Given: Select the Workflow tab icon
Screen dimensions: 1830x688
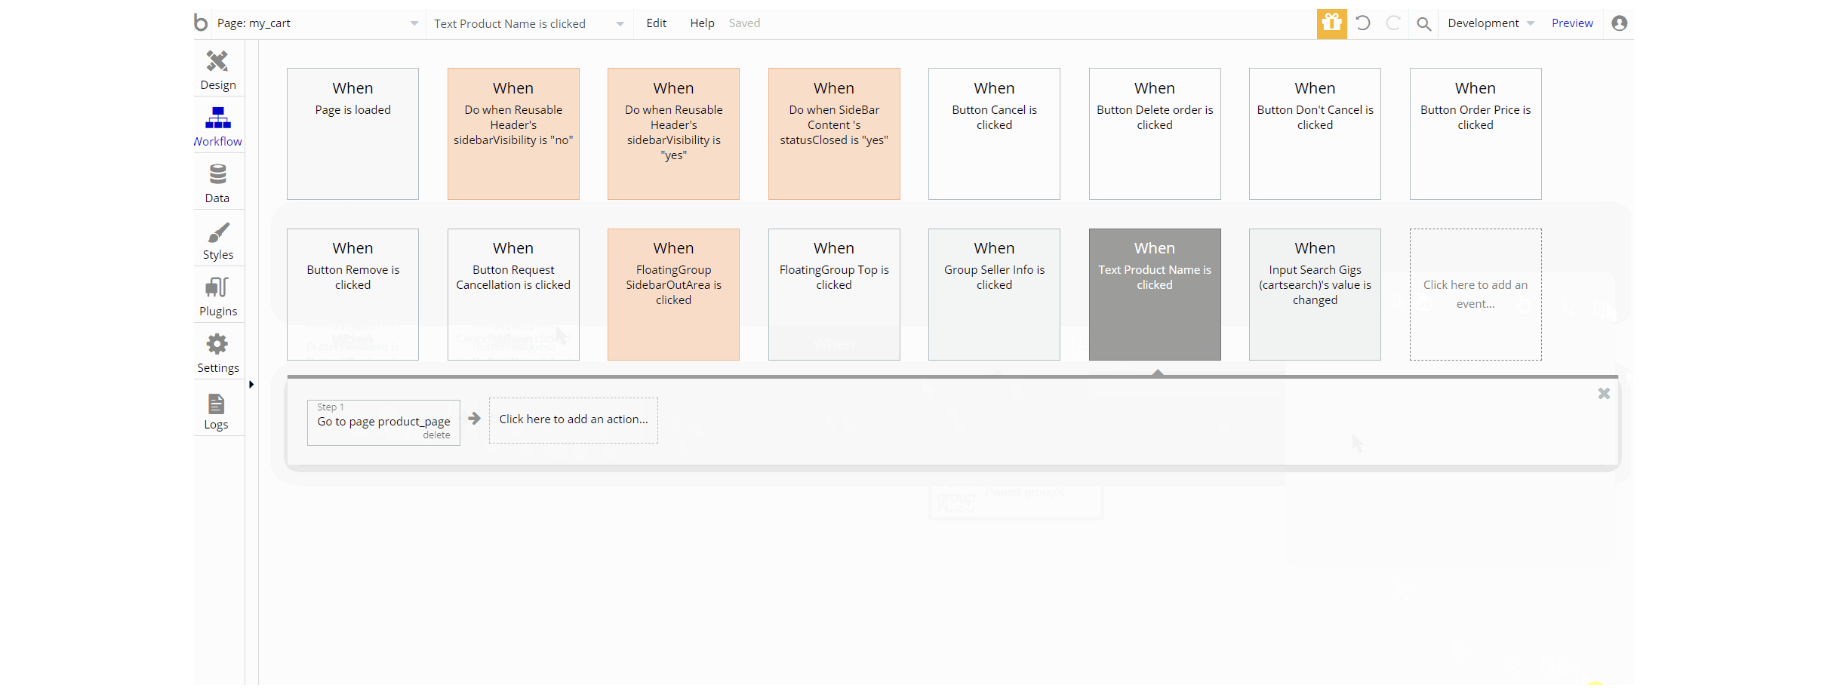Looking at the screenshot, I should tap(217, 118).
